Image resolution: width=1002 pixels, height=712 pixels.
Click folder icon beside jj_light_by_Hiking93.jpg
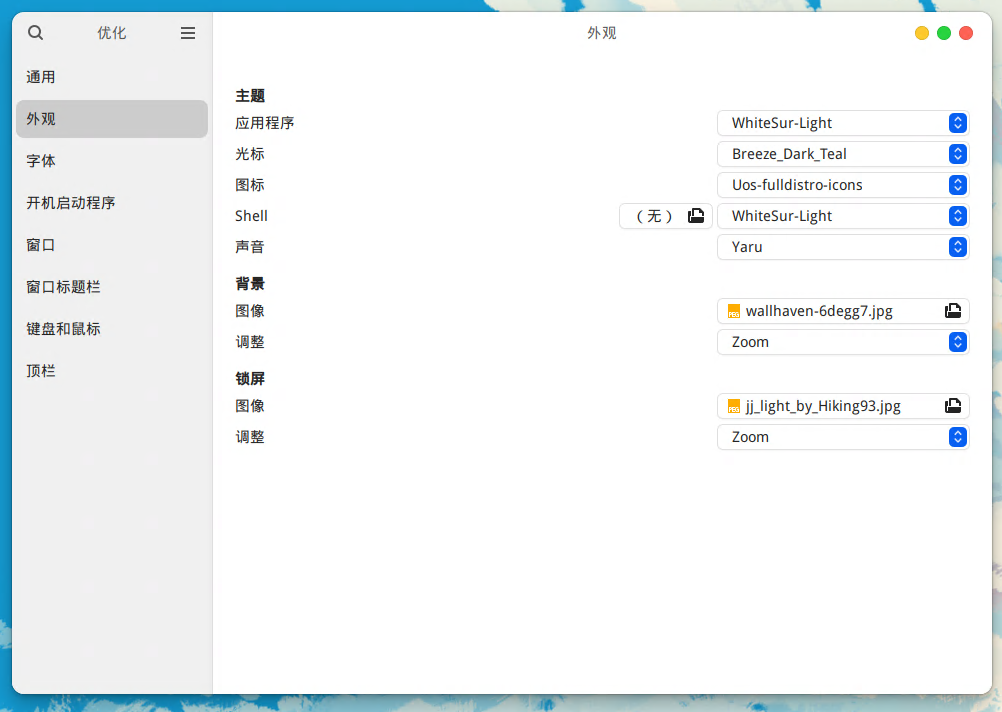953,406
